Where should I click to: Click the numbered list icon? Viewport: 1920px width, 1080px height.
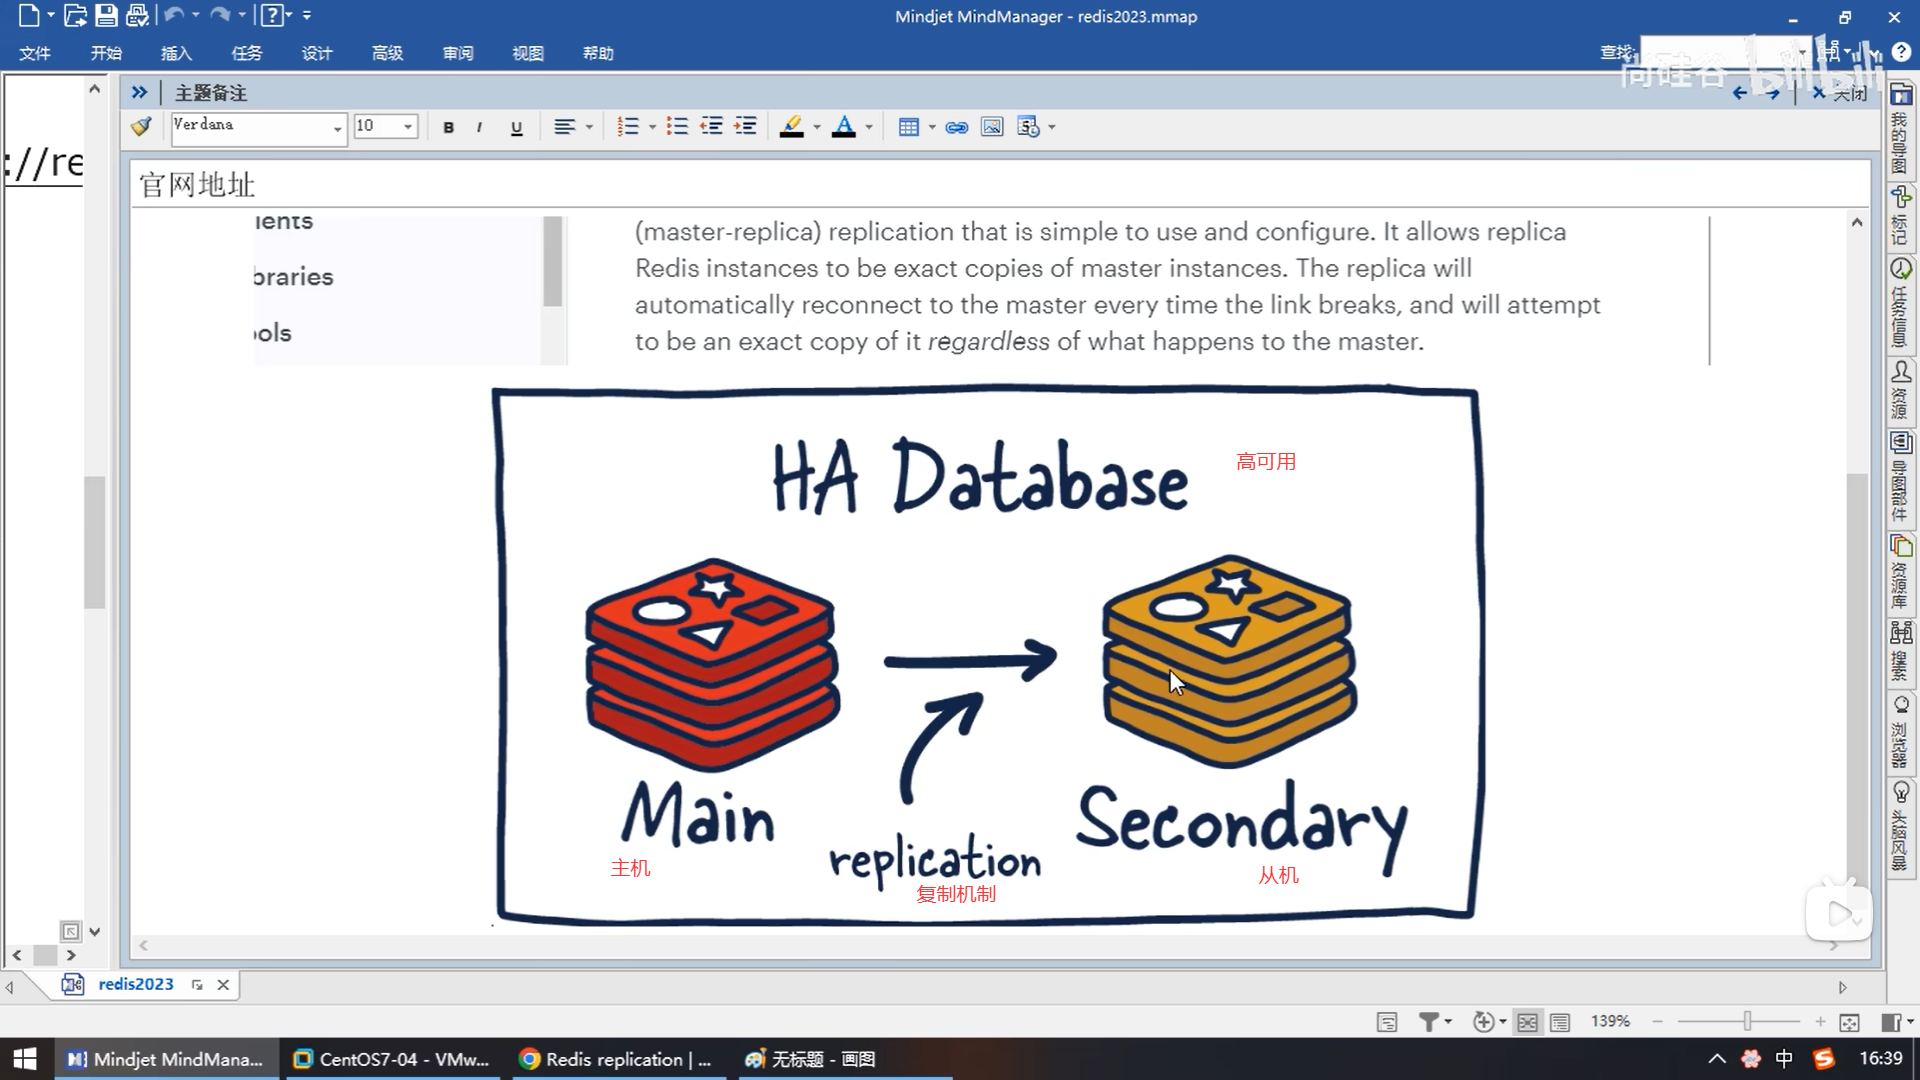[x=627, y=127]
